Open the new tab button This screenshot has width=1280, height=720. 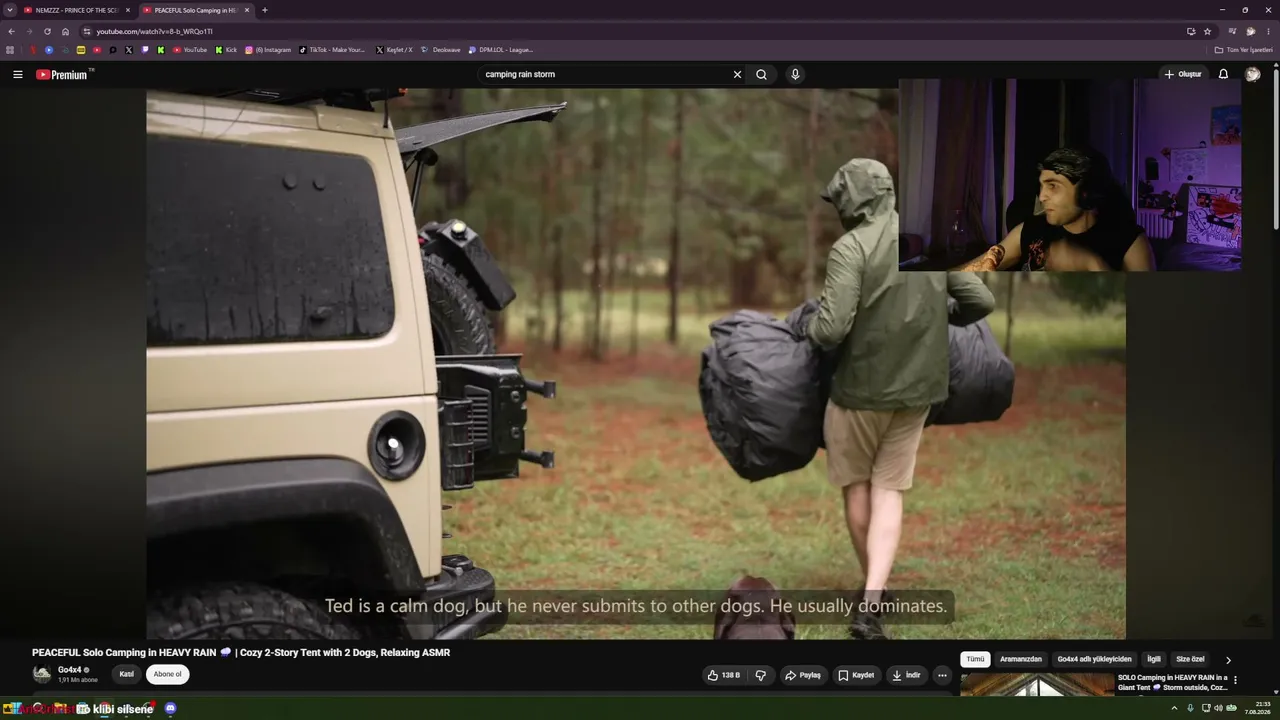pyautogui.click(x=264, y=10)
